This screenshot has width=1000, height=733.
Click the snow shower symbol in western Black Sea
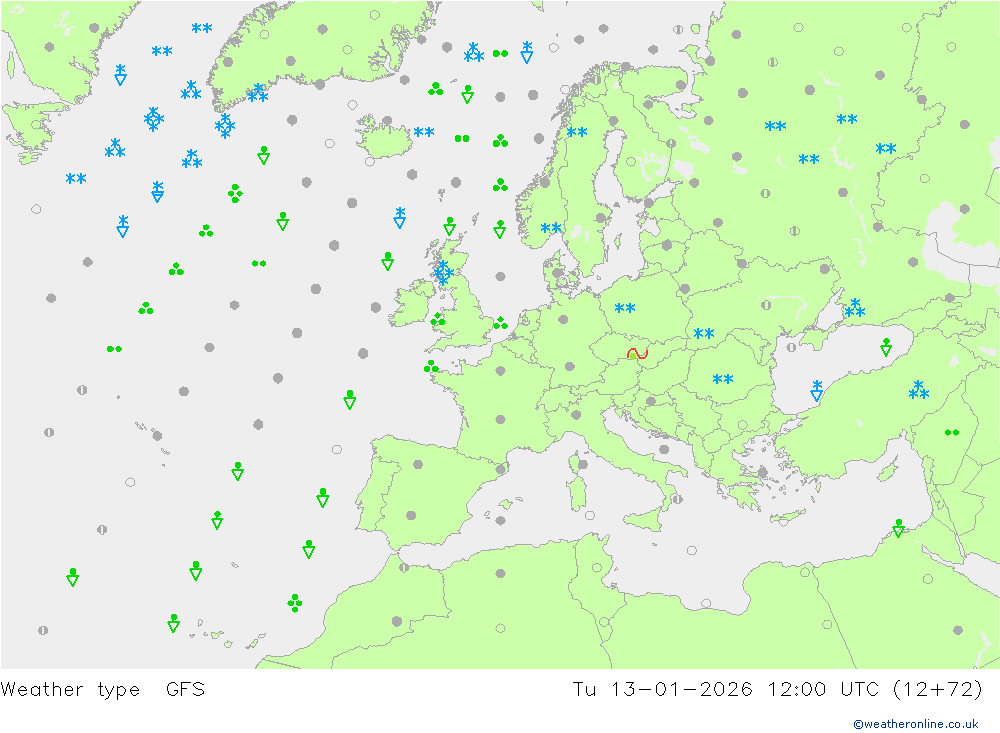[816, 390]
